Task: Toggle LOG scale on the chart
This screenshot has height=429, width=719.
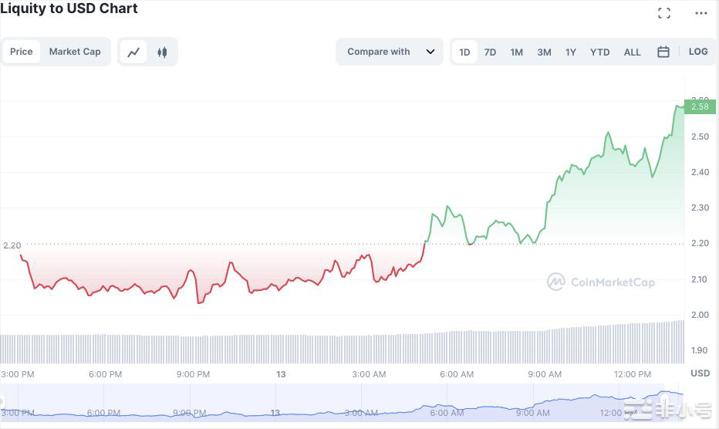Action: (x=698, y=52)
